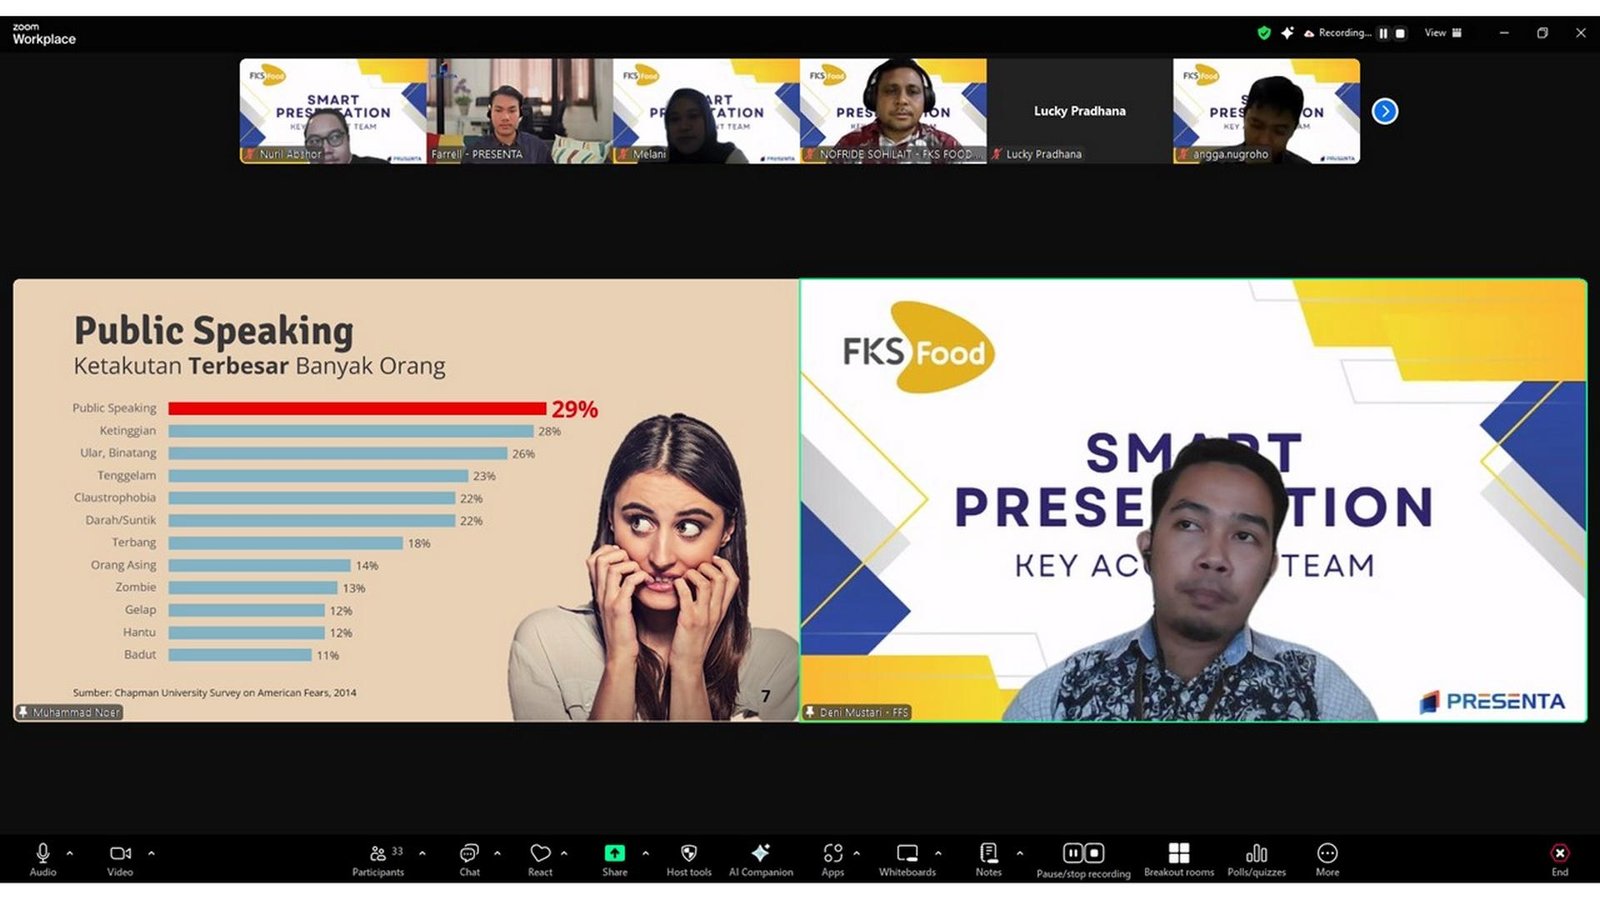Pause recording from the bottom toolbar

1072,853
